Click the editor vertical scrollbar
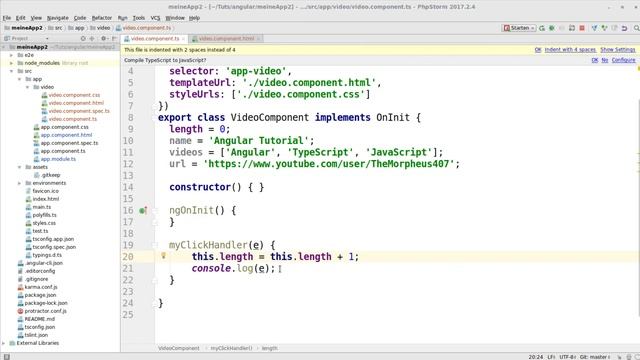 [638, 207]
